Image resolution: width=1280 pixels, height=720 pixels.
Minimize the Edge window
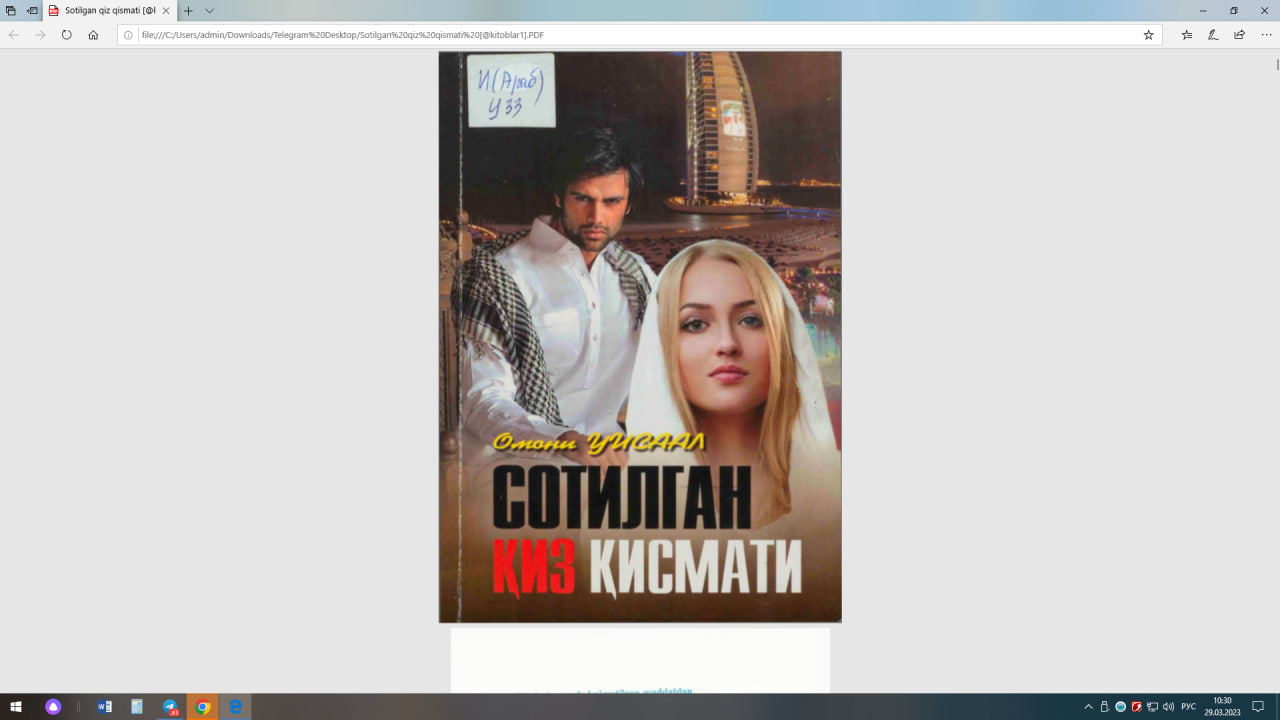pos(1202,10)
